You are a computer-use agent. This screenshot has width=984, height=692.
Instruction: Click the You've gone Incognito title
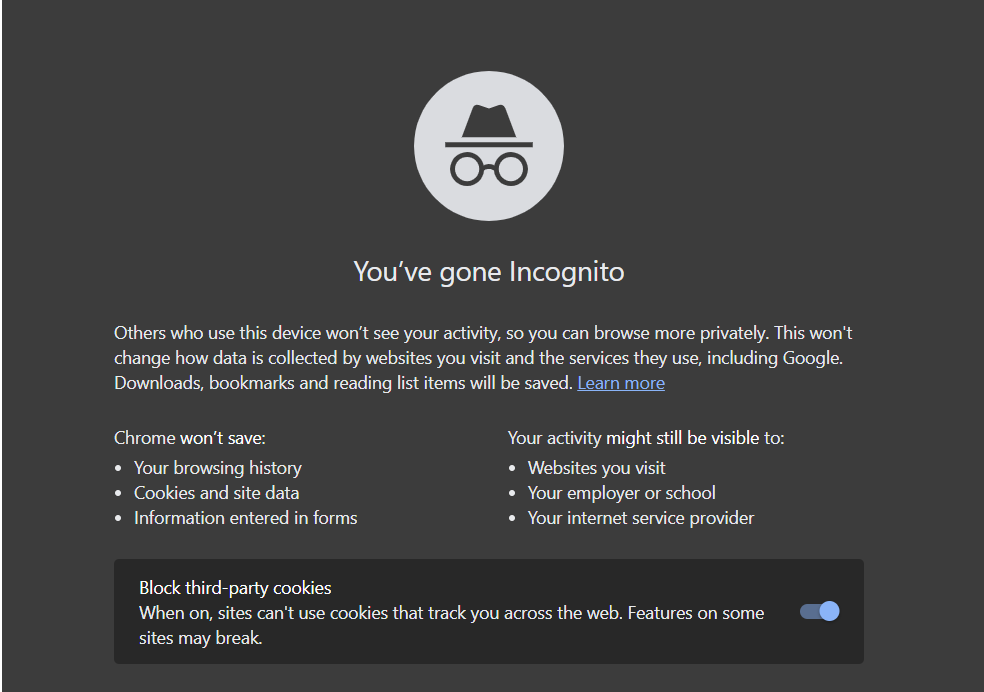(488, 271)
